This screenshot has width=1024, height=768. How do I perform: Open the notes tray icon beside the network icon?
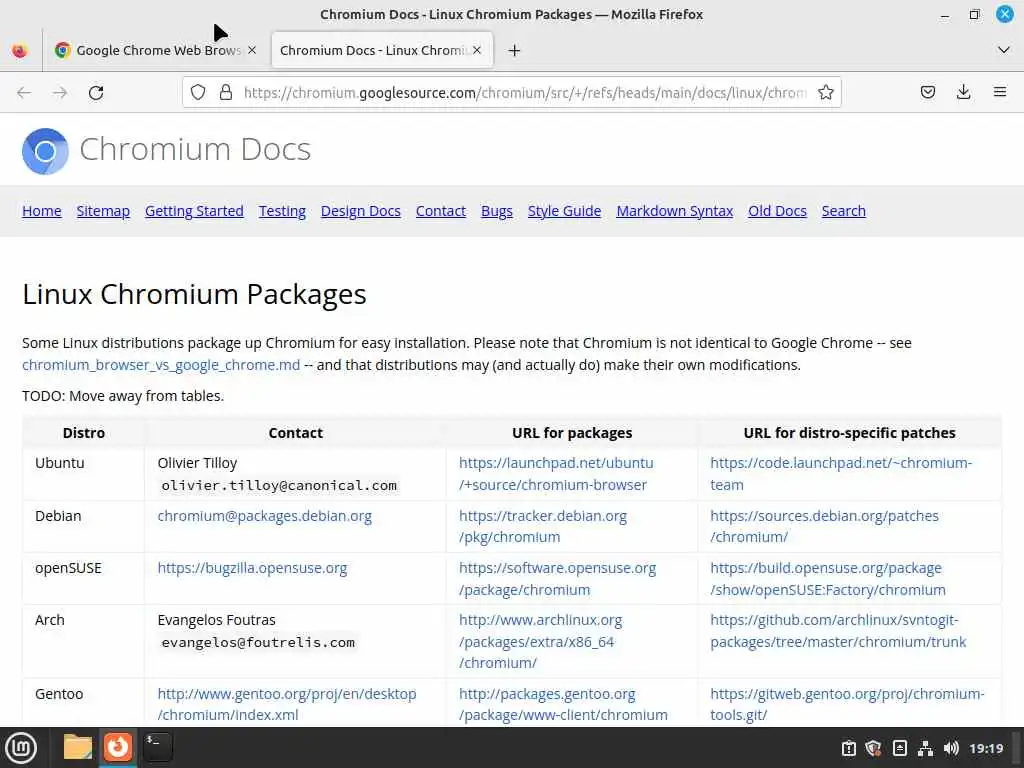pos(899,748)
